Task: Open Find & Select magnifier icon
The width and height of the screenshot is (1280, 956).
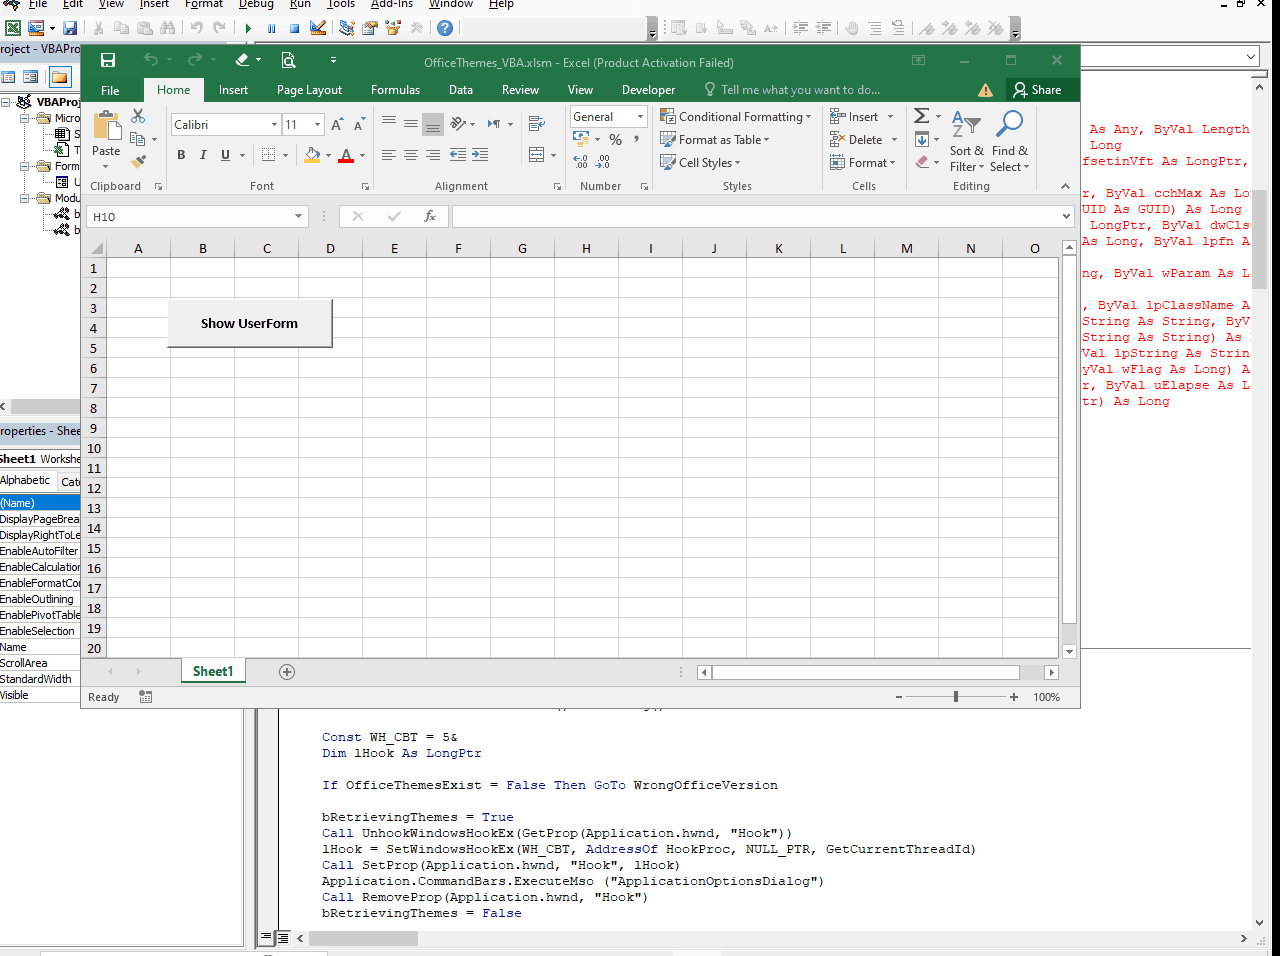Action: pyautogui.click(x=1009, y=124)
